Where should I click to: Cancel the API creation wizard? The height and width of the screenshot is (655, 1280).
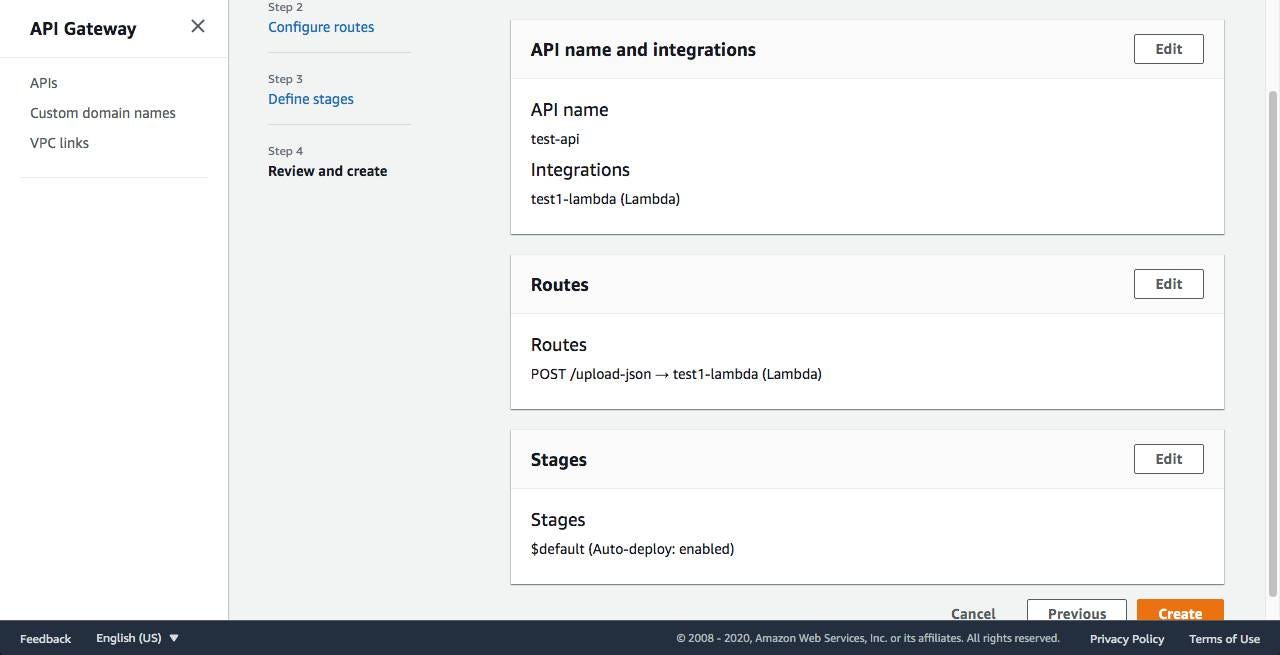point(973,613)
